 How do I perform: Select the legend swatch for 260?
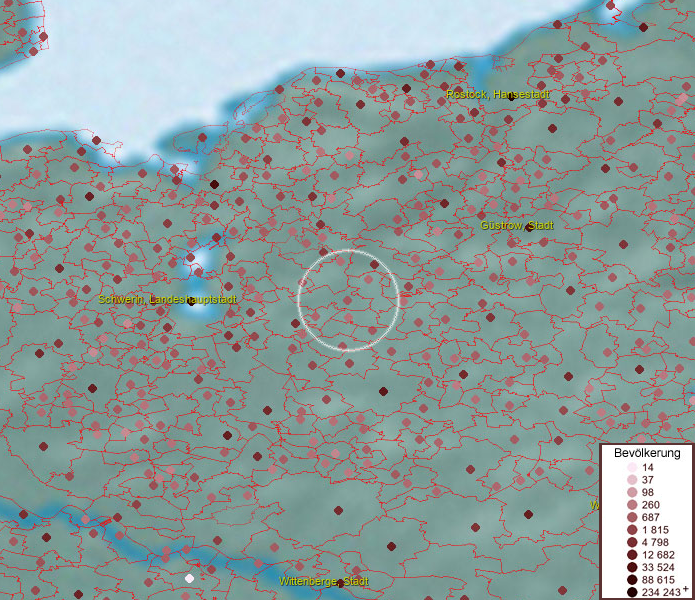(632, 504)
